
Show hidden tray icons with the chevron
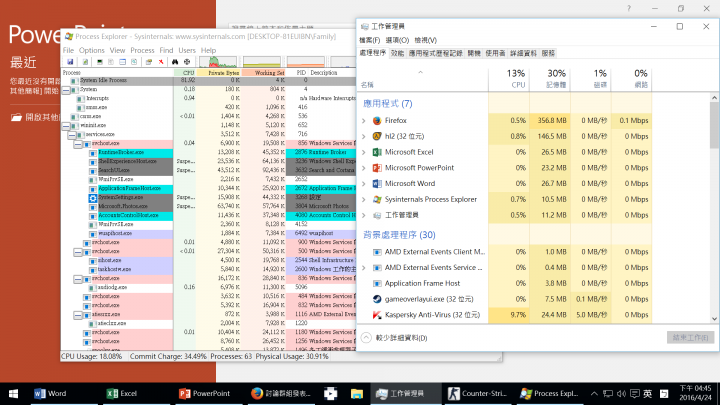pyautogui.click(x=594, y=394)
